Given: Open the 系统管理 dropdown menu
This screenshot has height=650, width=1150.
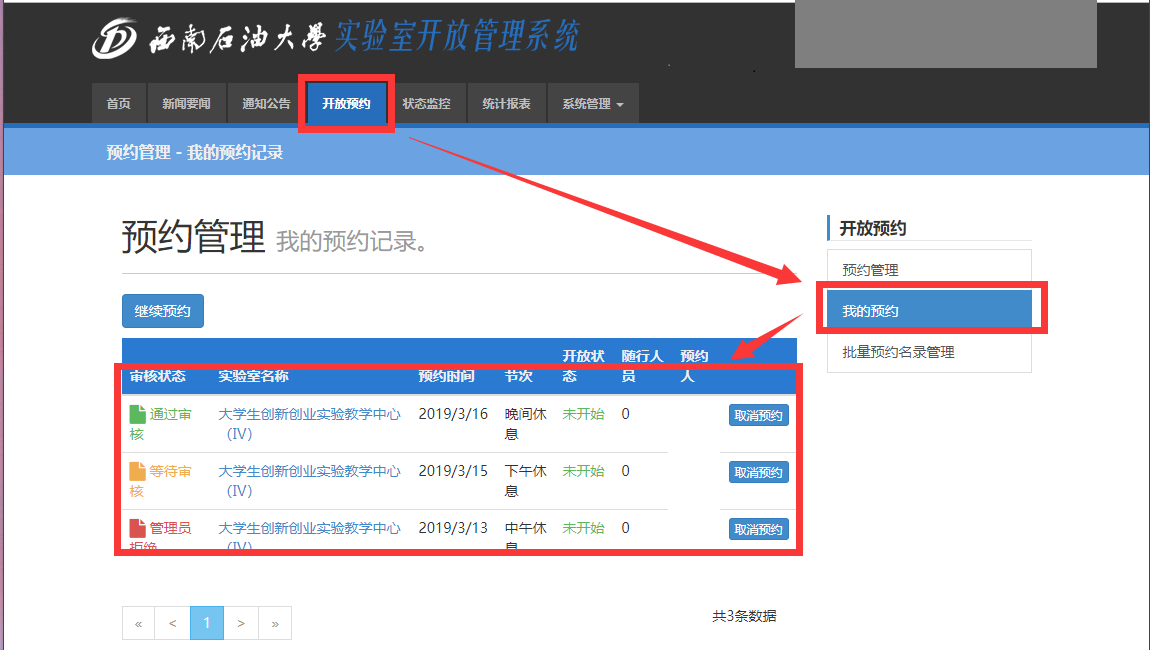Looking at the screenshot, I should (592, 103).
